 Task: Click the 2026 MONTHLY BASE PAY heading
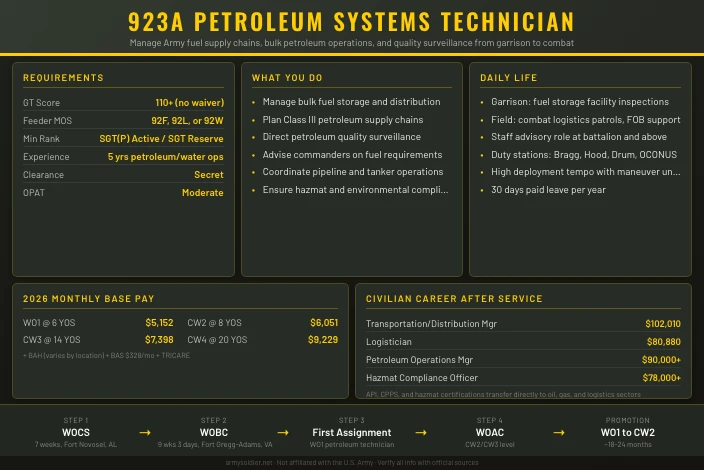click(88, 299)
